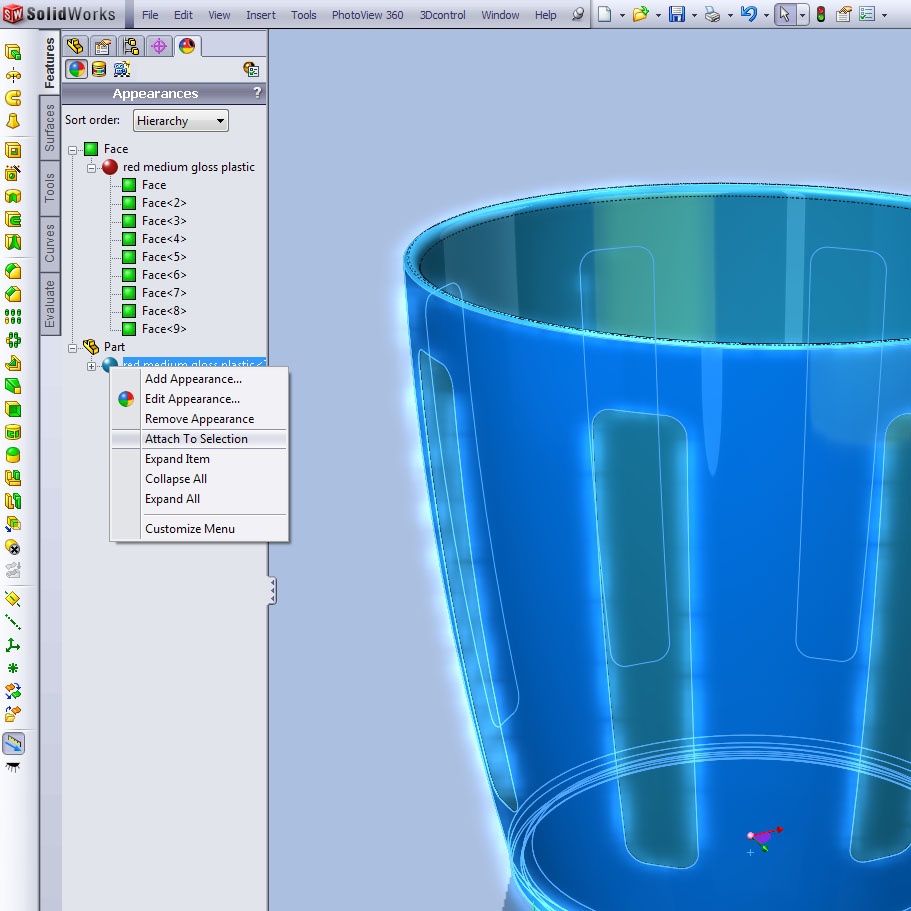The height and width of the screenshot is (911, 911).
Task: Toggle the appearances view button under tabs
Action: pyautogui.click(x=76, y=69)
